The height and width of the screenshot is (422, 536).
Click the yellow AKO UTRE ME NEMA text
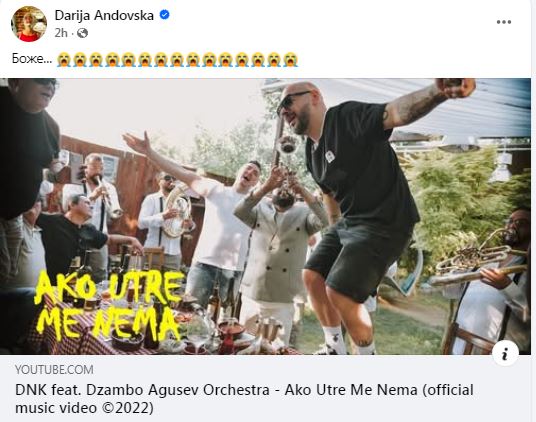(x=109, y=306)
